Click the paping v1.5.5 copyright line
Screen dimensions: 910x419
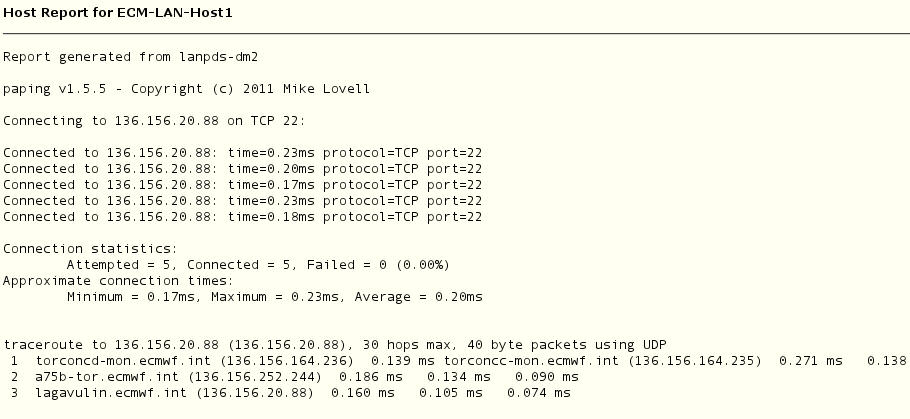pos(186,89)
